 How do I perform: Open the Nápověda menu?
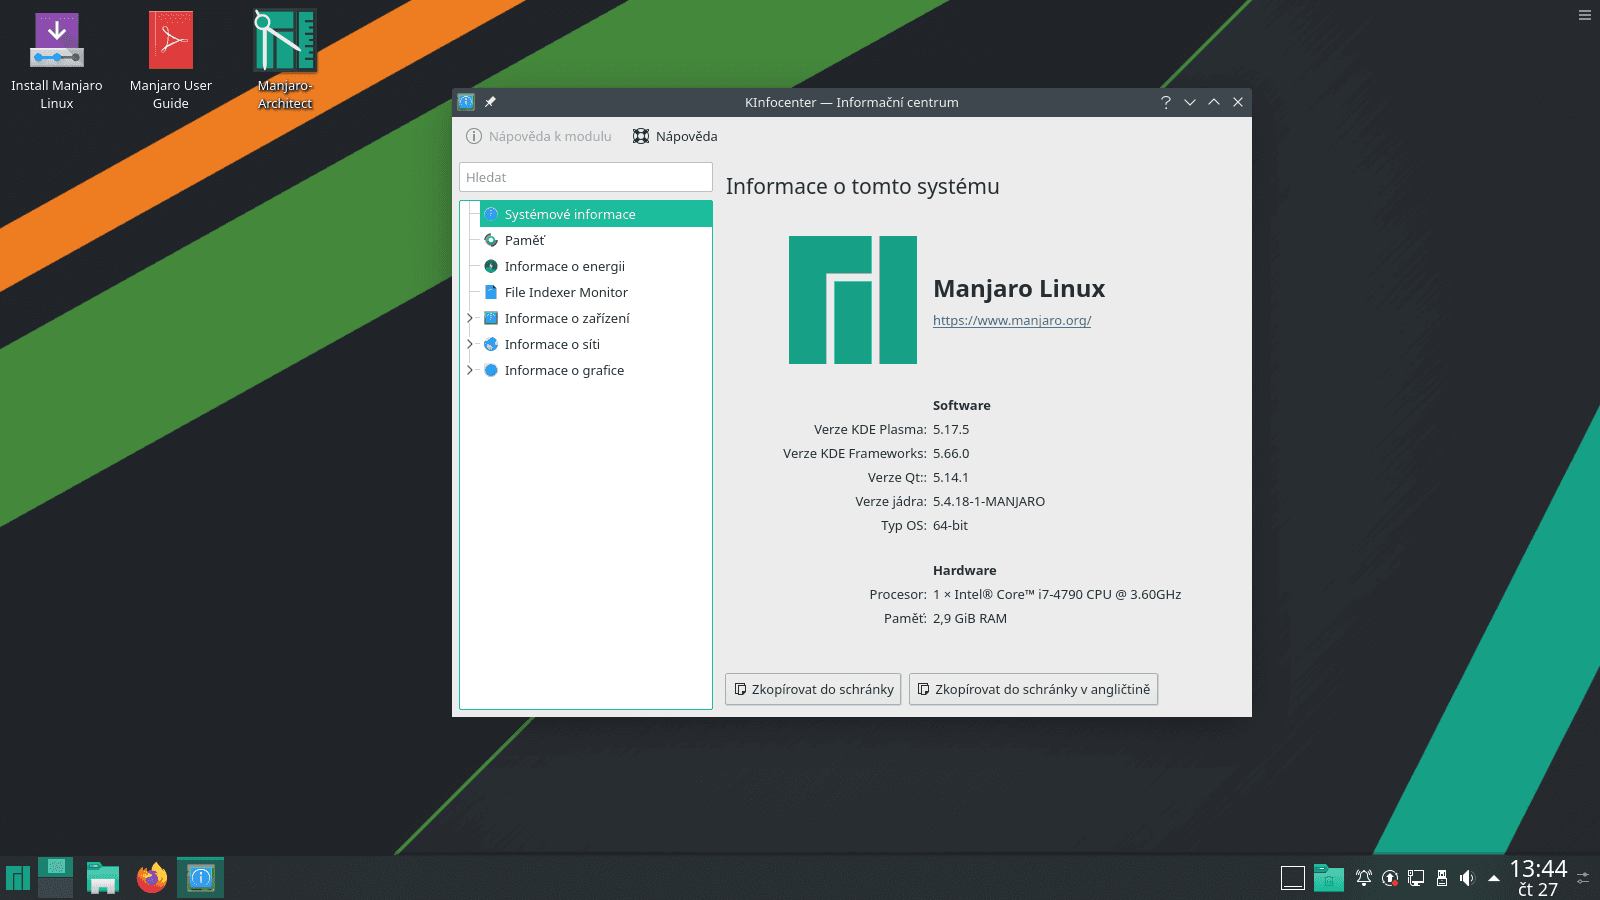pyautogui.click(x=674, y=136)
